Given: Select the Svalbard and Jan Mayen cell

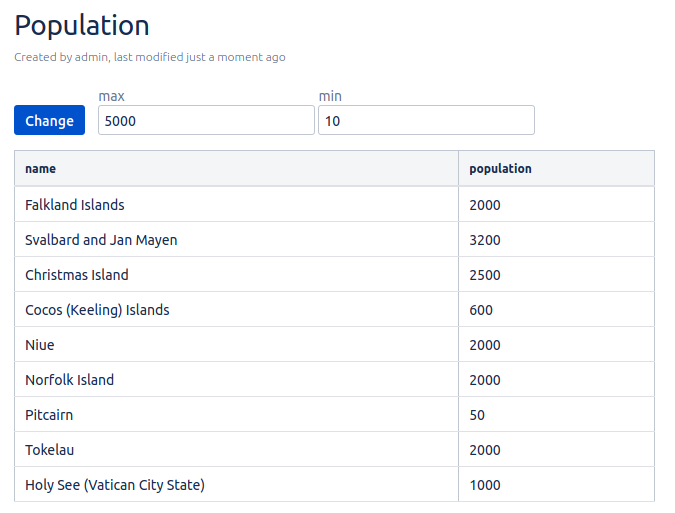Looking at the screenshot, I should (x=101, y=240).
